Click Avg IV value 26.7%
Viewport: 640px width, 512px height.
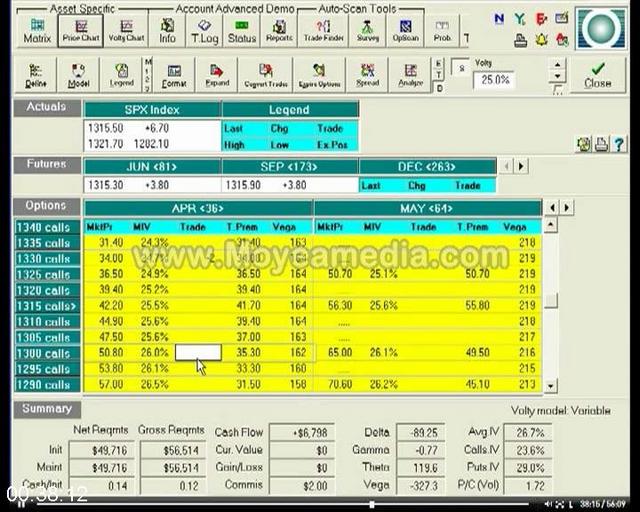tap(528, 433)
